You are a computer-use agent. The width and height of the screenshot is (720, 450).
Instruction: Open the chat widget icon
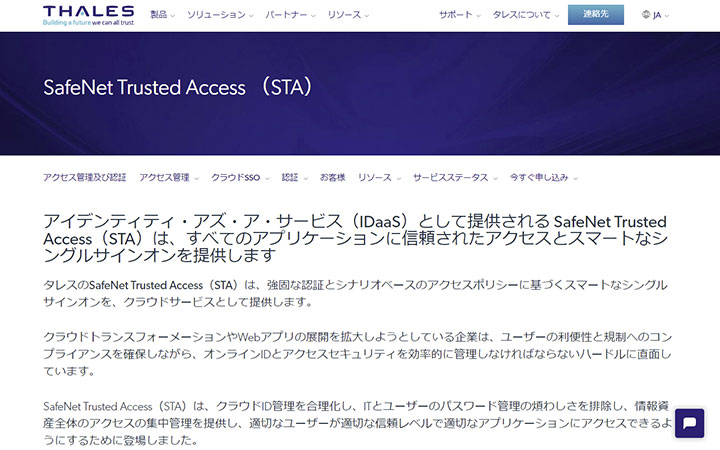point(689,423)
